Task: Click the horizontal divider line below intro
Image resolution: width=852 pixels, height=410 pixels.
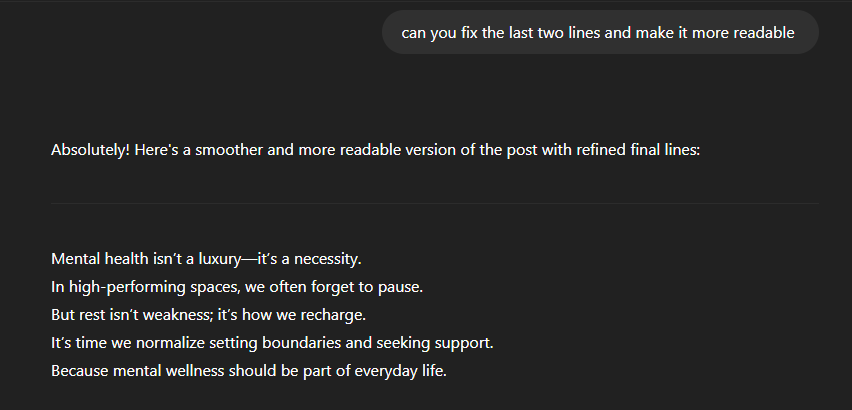Action: 435,203
